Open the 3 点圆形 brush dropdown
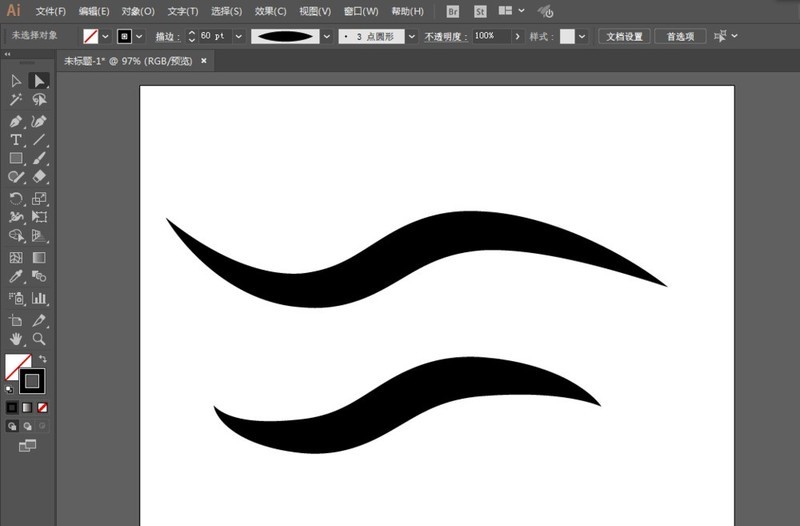 (x=412, y=36)
